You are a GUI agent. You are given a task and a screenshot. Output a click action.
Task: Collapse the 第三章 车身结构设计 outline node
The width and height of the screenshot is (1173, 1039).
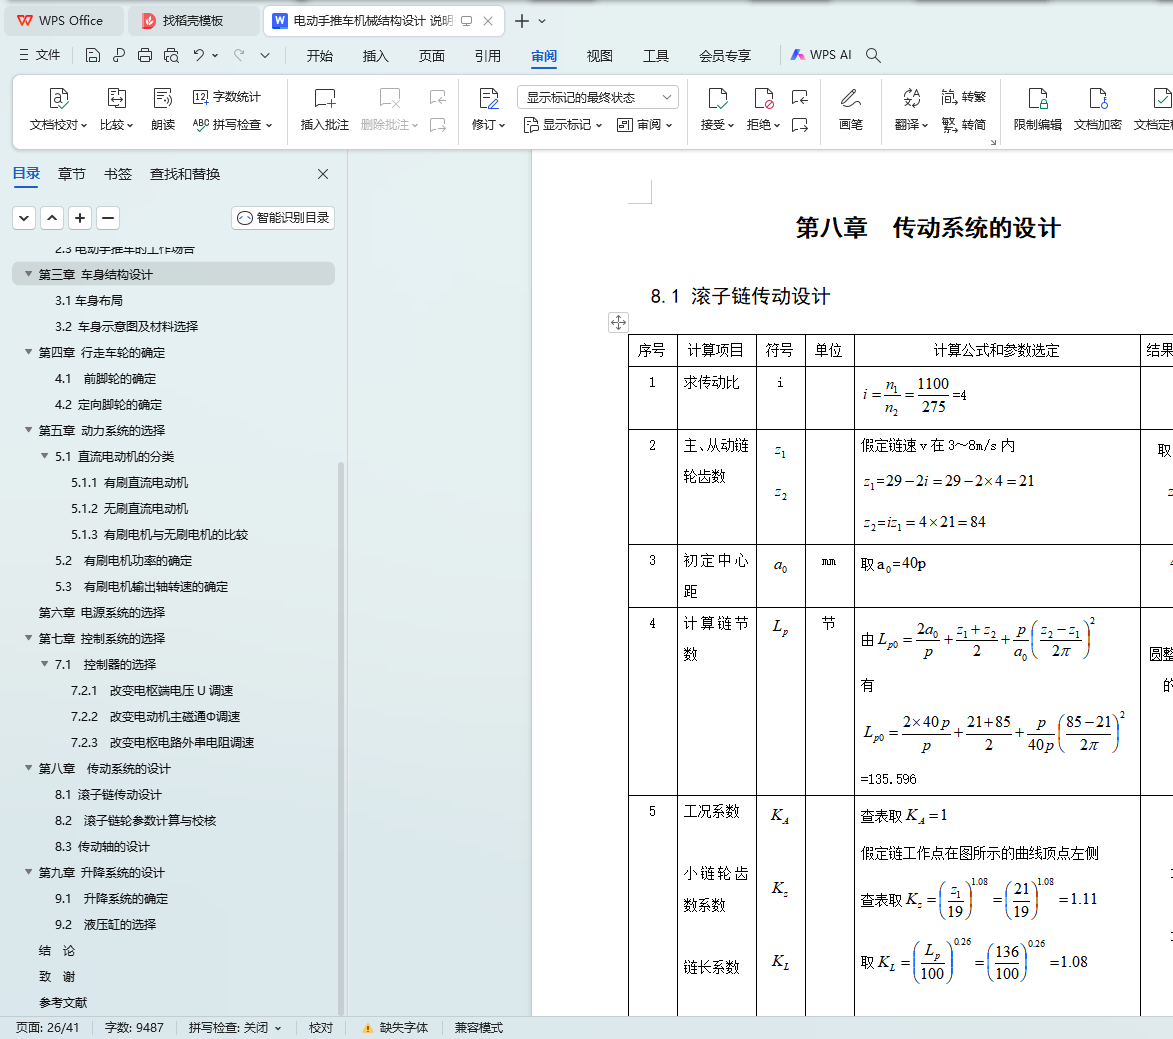coord(28,275)
